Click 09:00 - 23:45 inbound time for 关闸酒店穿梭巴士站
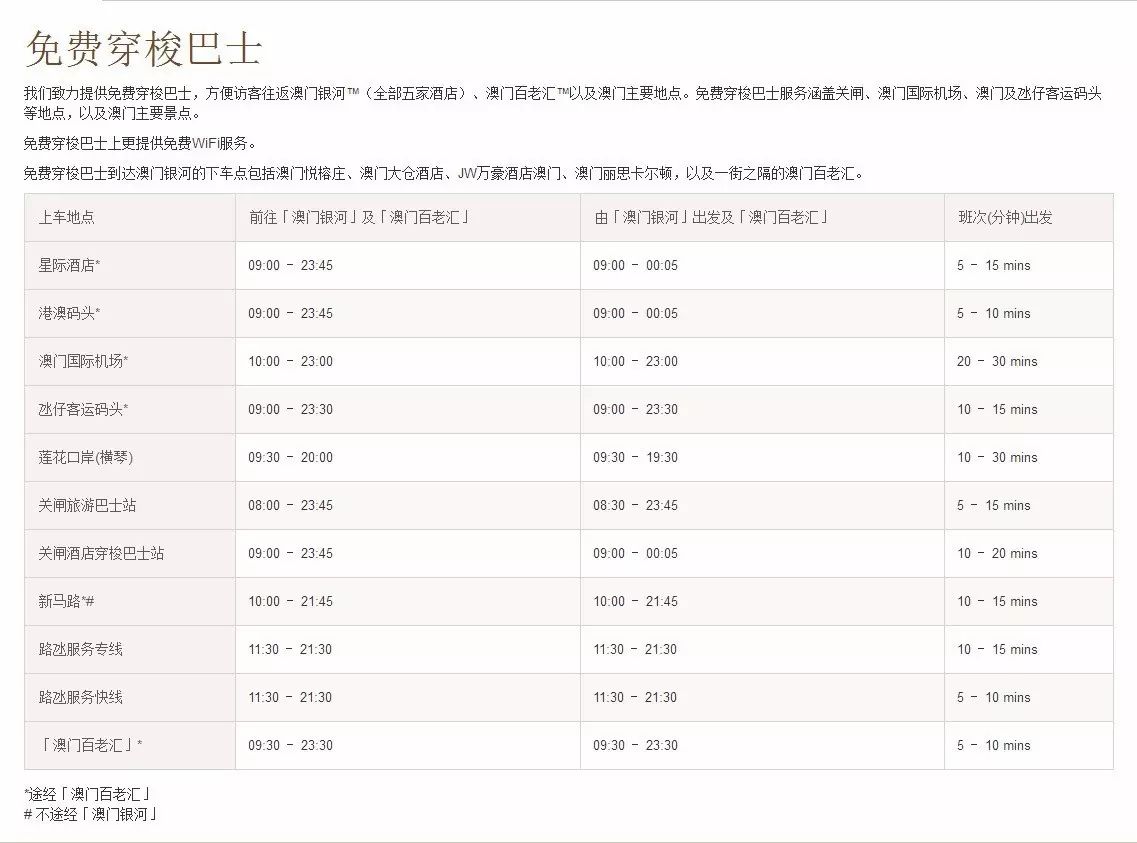 [x=290, y=553]
